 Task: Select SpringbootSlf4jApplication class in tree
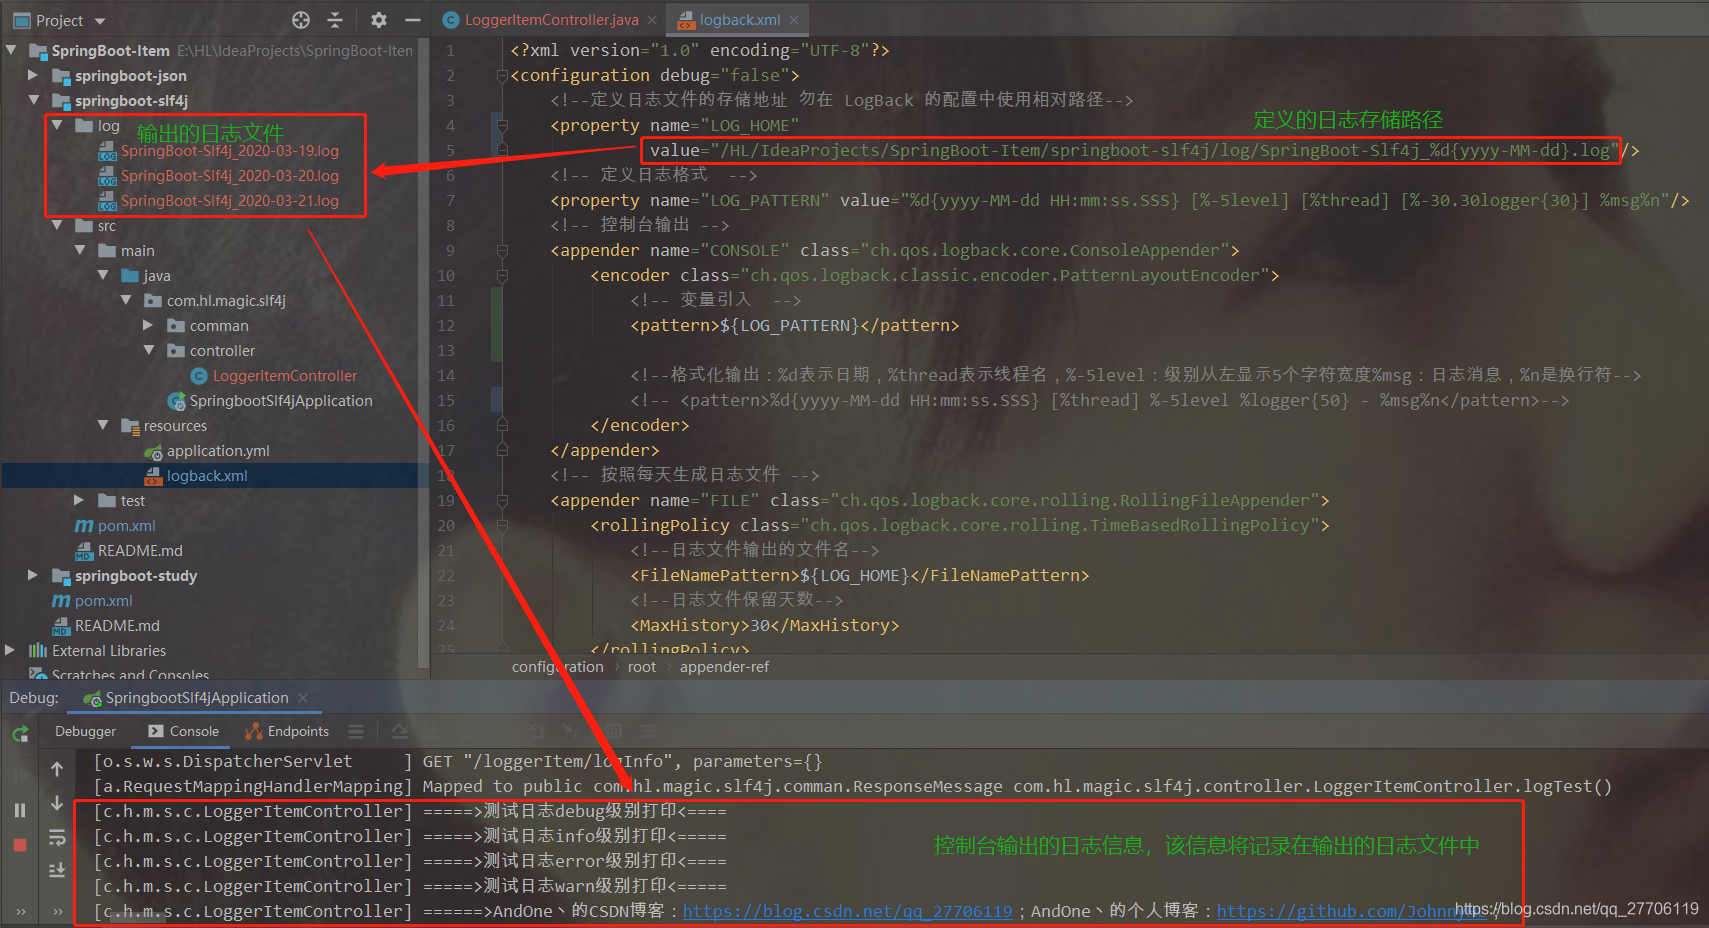[x=270, y=400]
